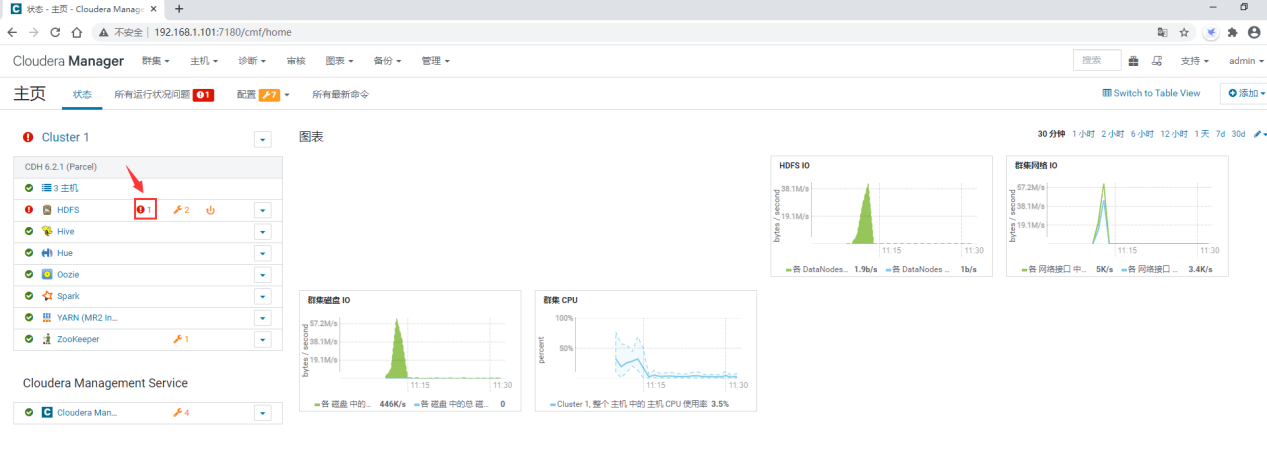
Task: Open the 所有运行状况问题 tab
Action: (x=164, y=94)
